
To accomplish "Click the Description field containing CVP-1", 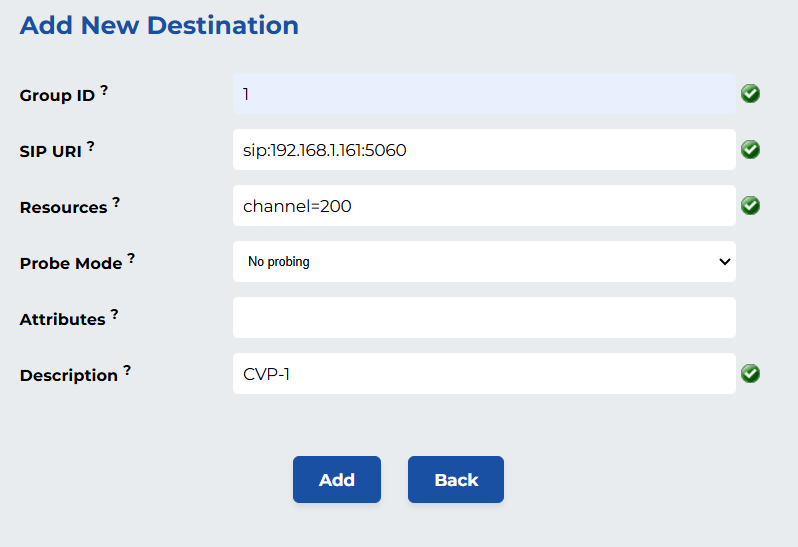I will (x=484, y=374).
